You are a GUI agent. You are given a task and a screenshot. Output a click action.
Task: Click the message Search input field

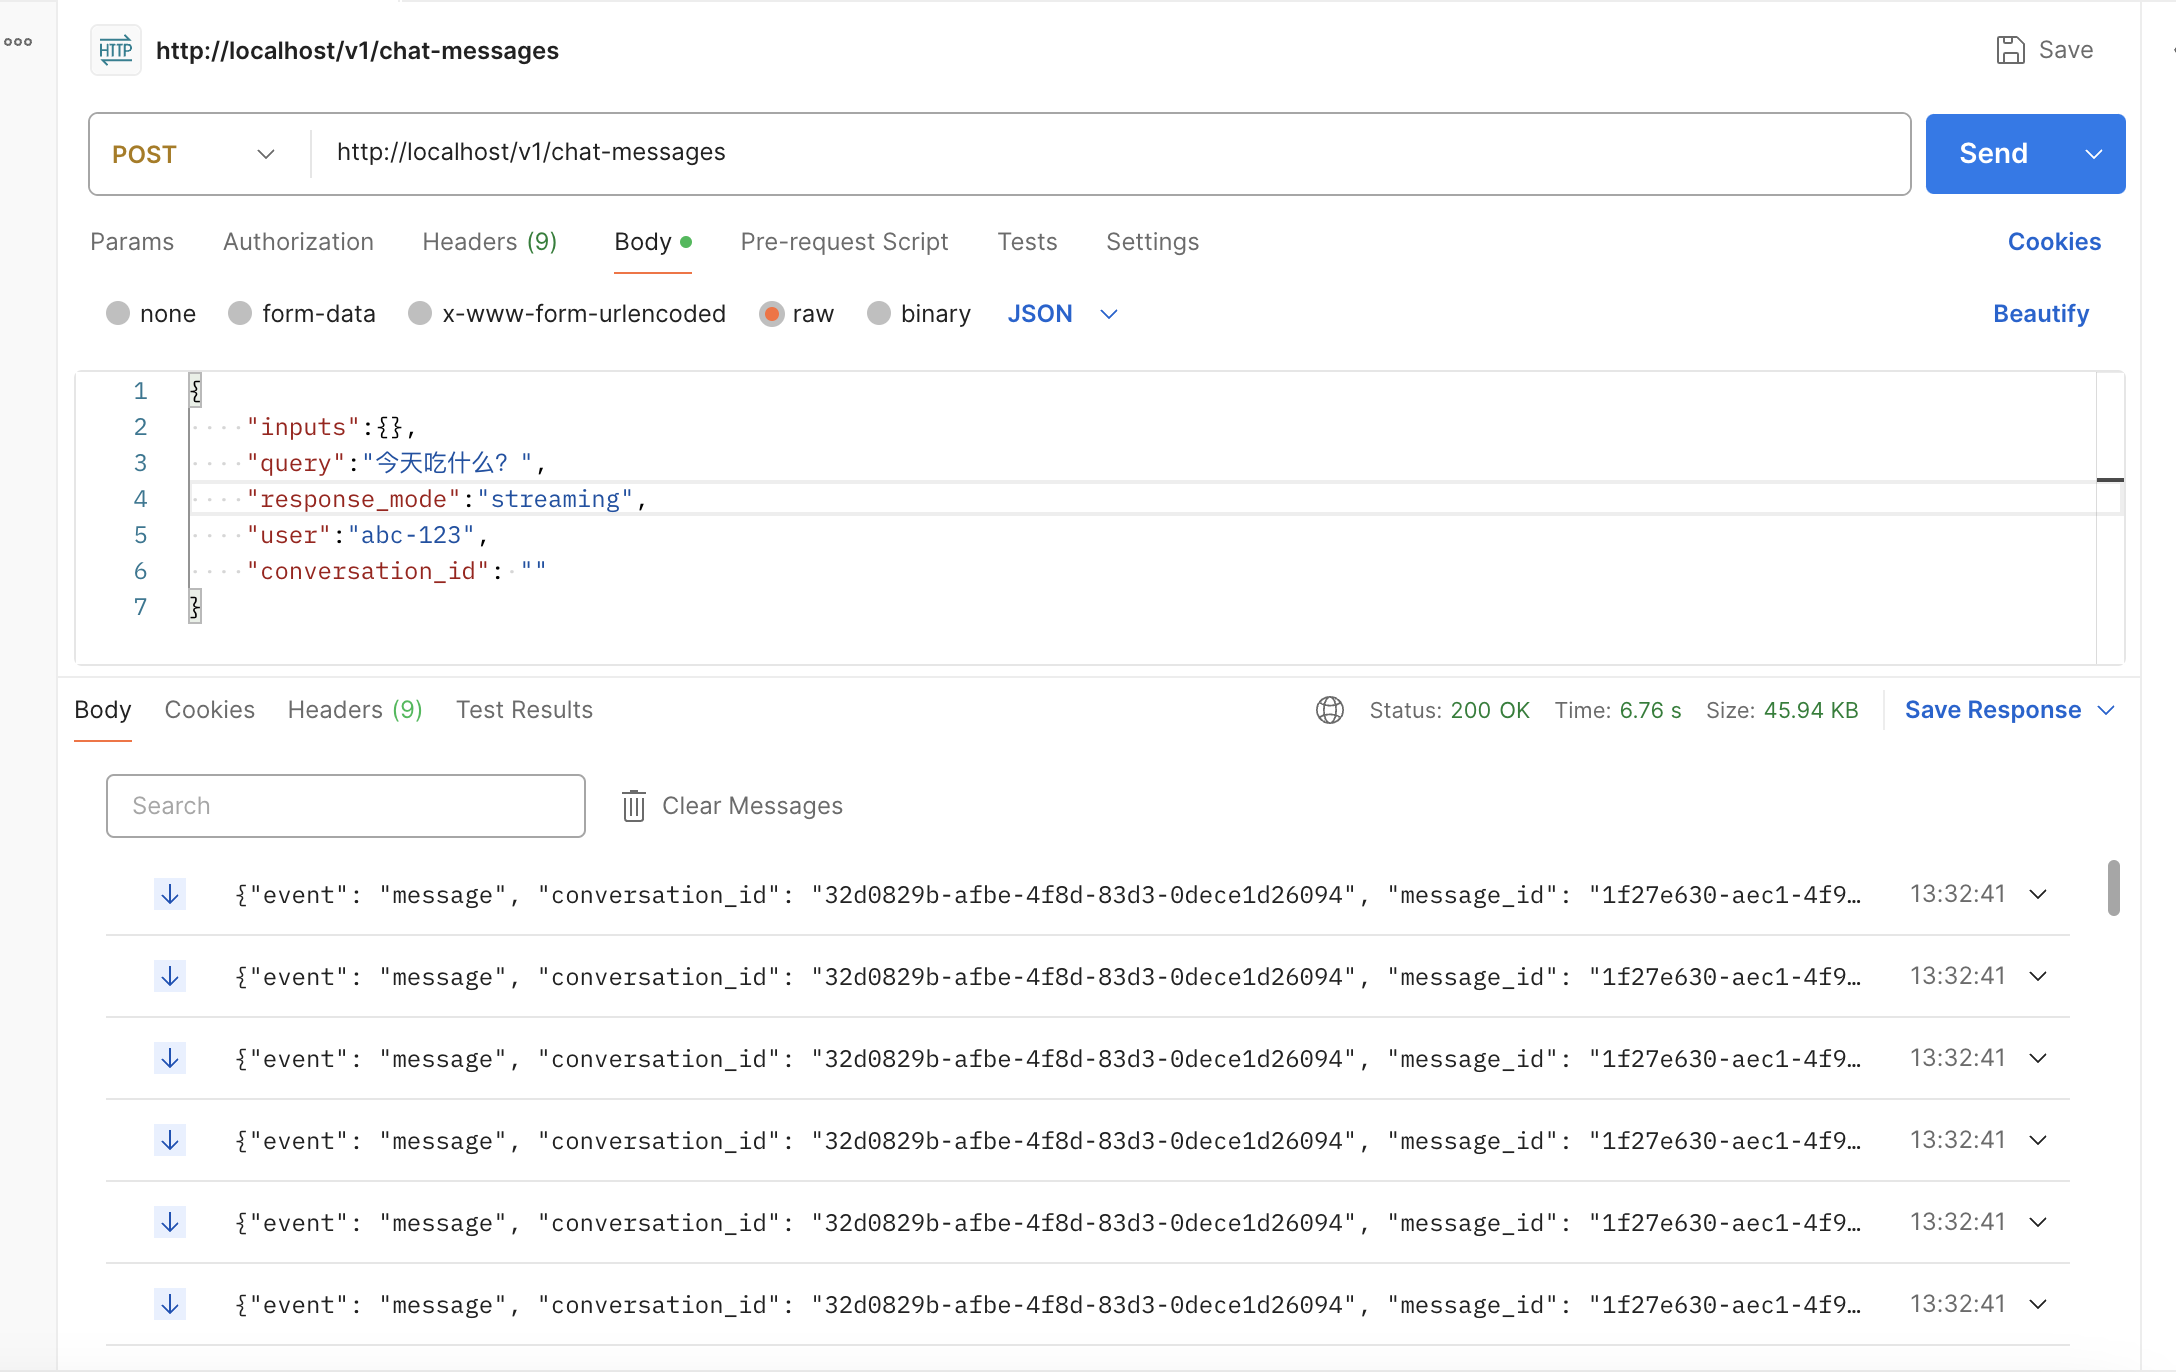click(346, 806)
